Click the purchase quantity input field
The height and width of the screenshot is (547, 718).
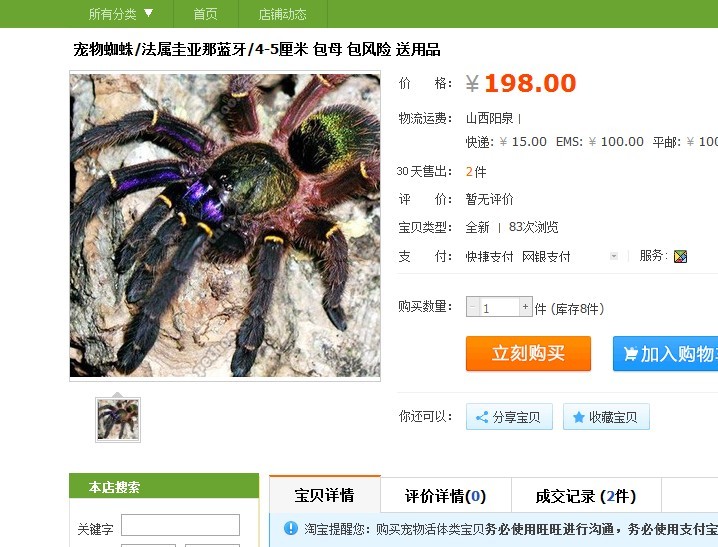[x=499, y=307]
